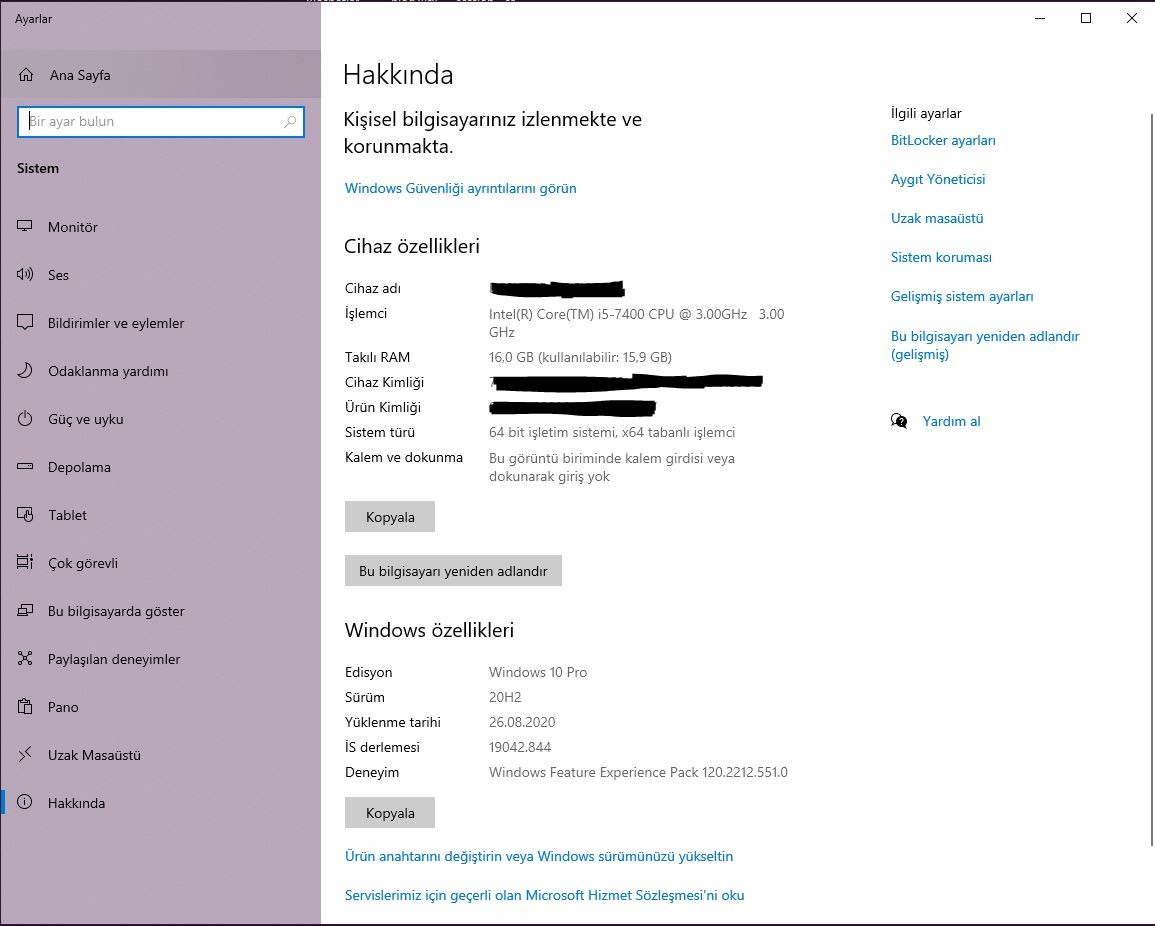The width and height of the screenshot is (1155, 926).
Task: Click the Tablet icon in sidebar
Action: 25,514
